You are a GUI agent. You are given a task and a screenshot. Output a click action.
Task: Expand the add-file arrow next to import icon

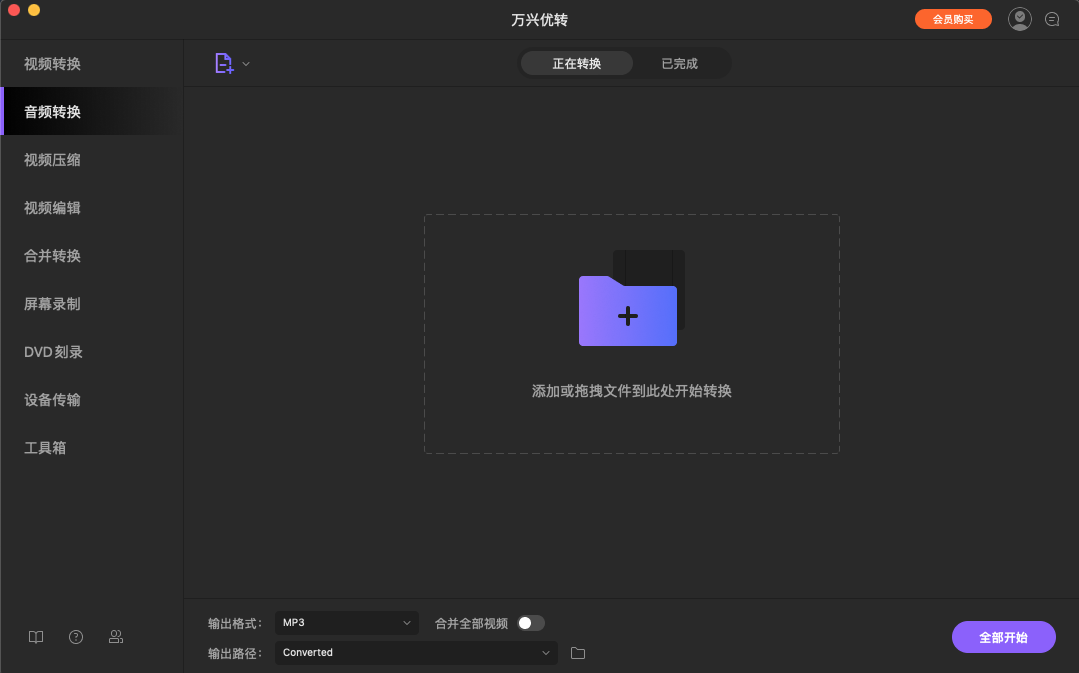coord(245,63)
